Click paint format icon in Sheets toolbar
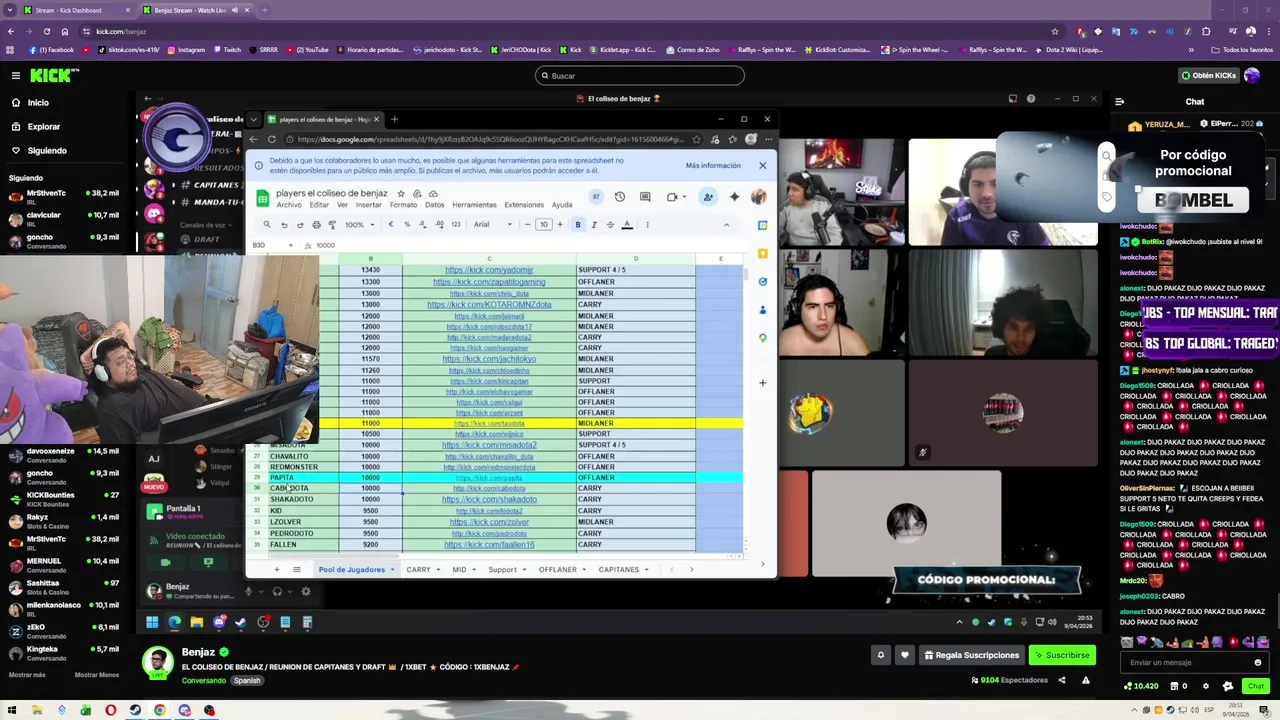The image size is (1280, 720). [x=332, y=225]
